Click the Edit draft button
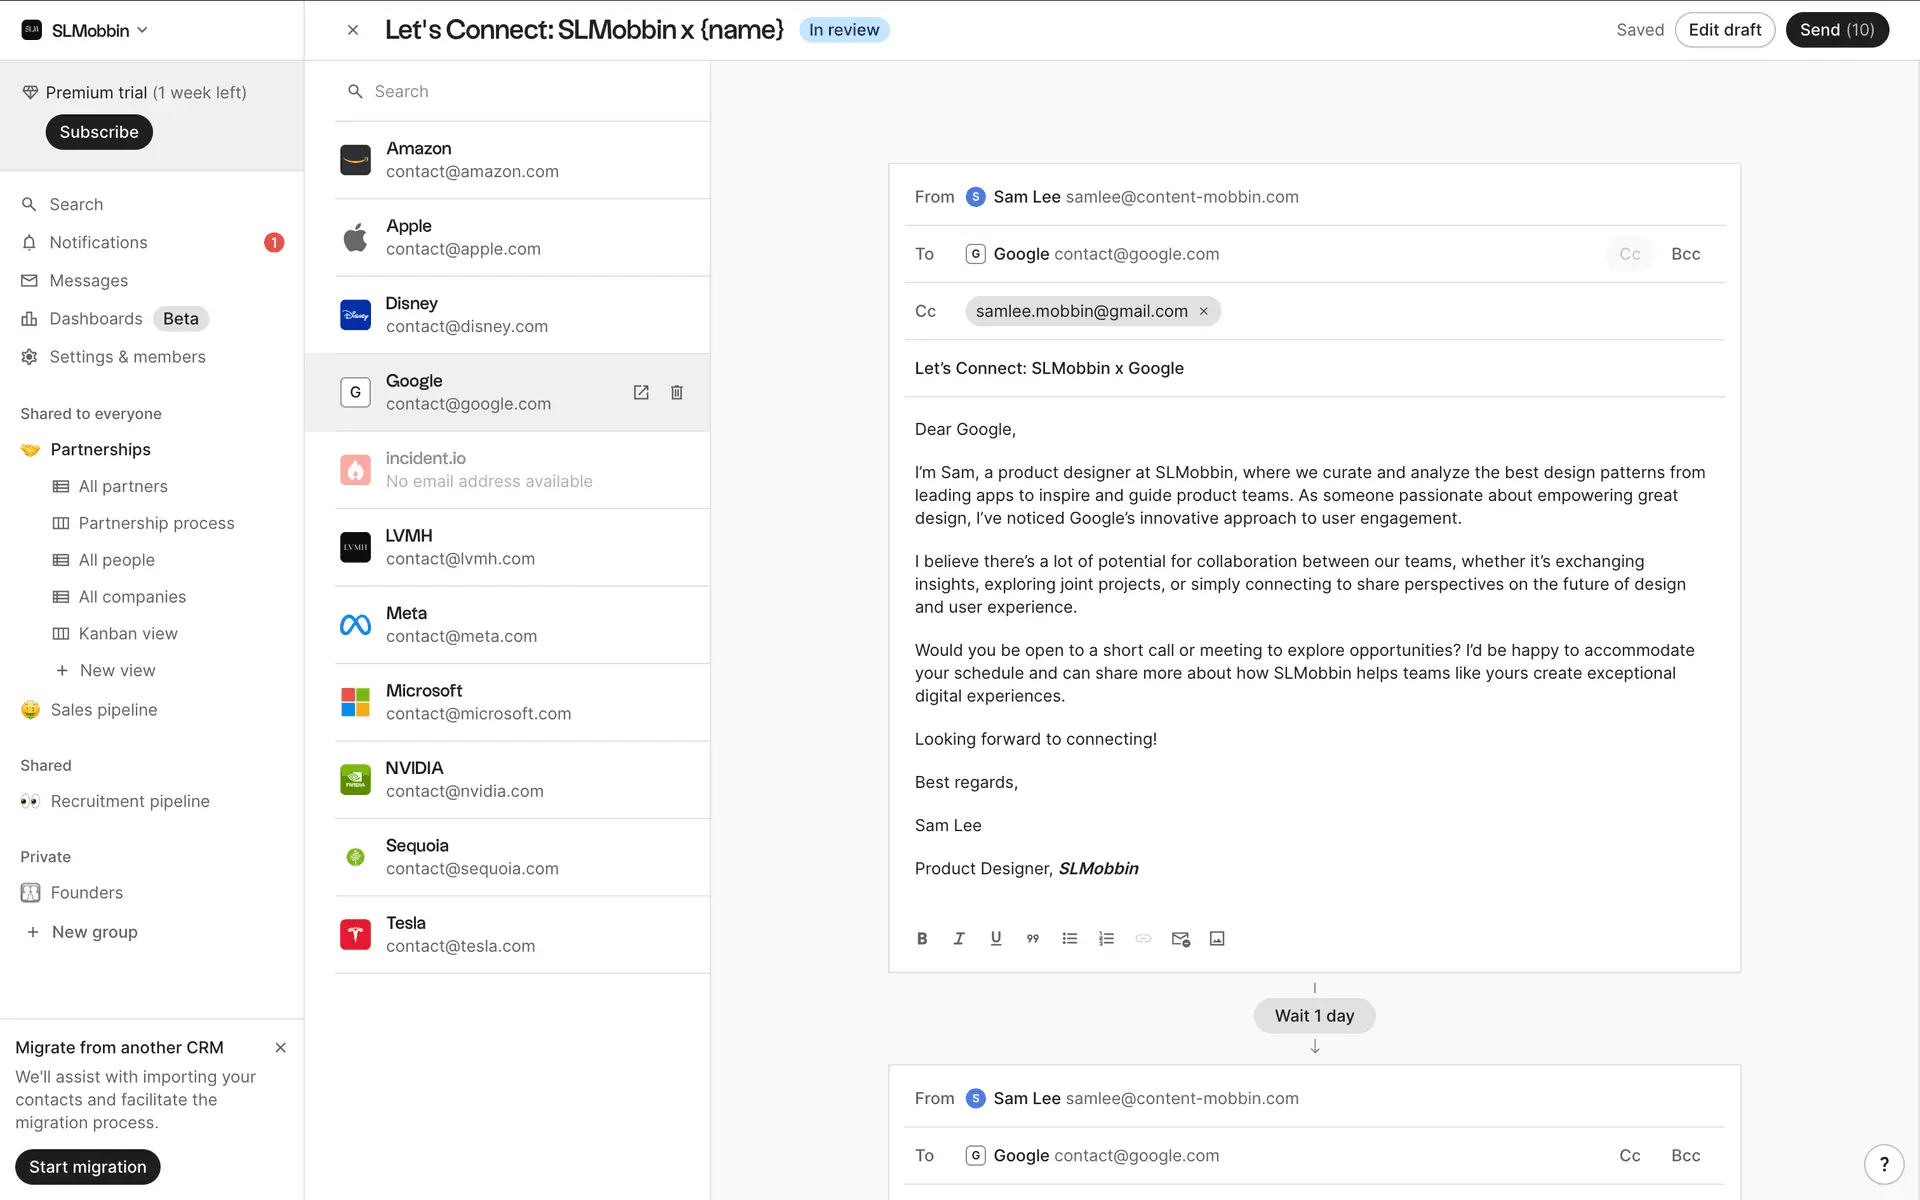1920x1200 pixels. [x=1724, y=30]
